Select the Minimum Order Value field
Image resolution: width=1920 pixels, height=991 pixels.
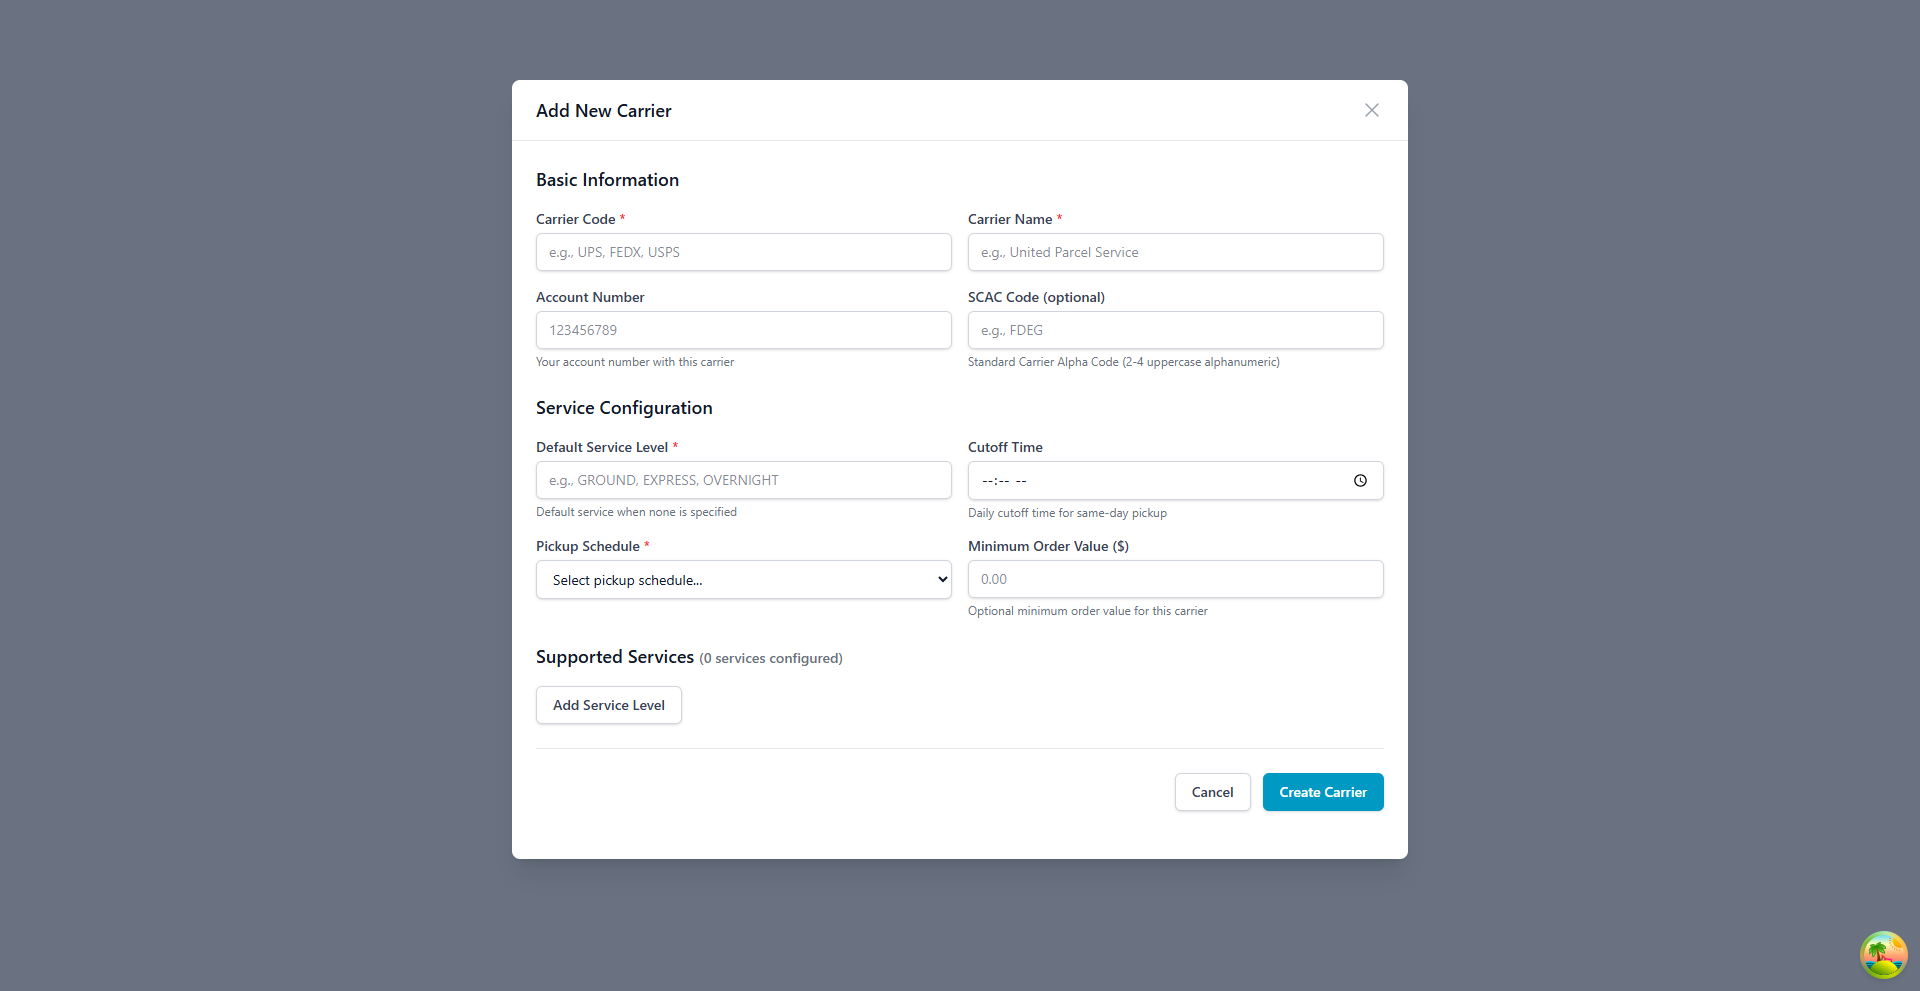click(x=1175, y=579)
